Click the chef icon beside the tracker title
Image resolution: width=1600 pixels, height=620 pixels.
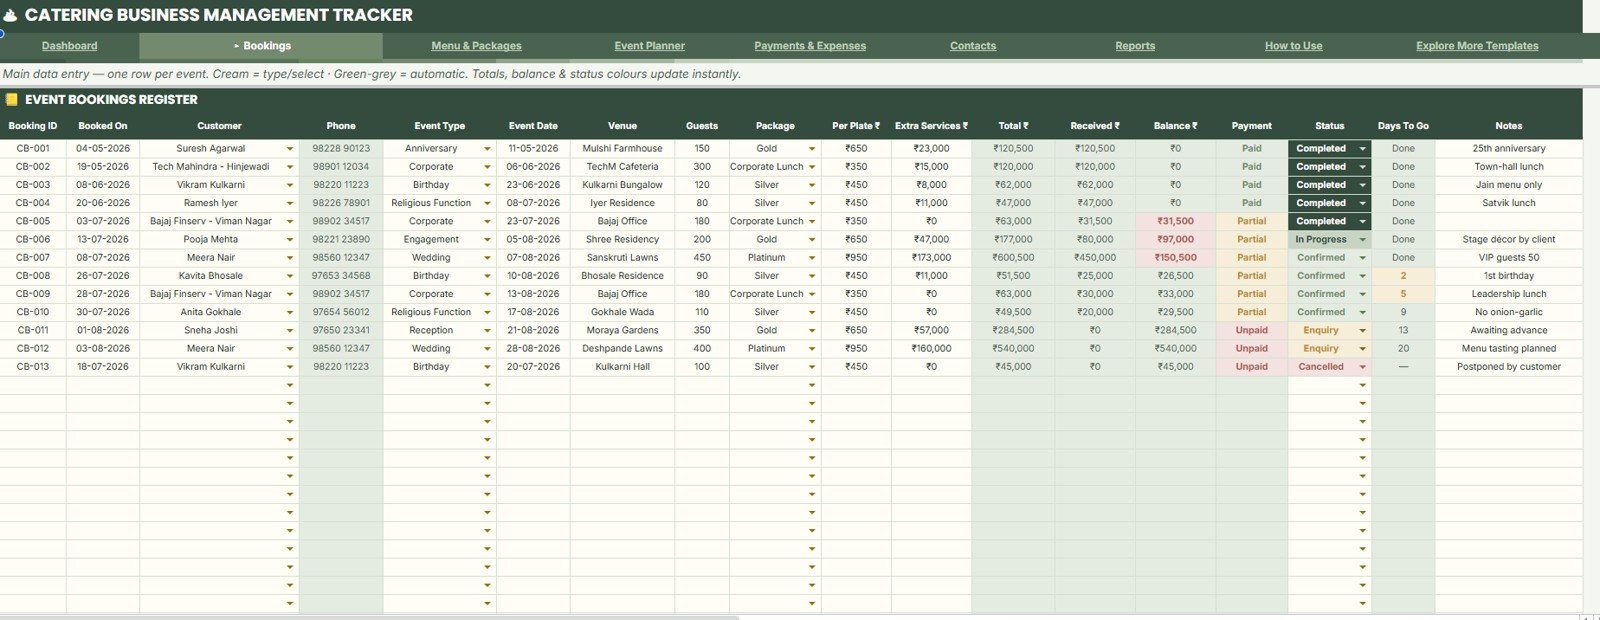(x=10, y=15)
